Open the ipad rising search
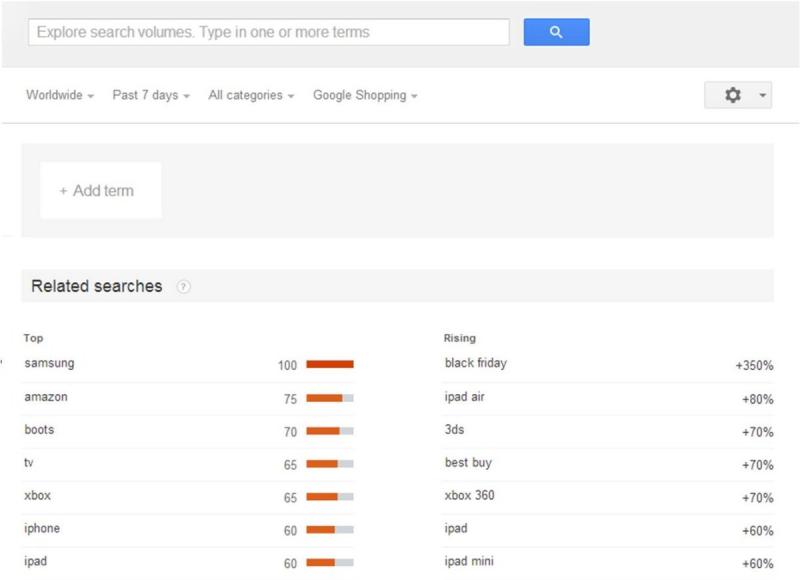 pos(456,528)
